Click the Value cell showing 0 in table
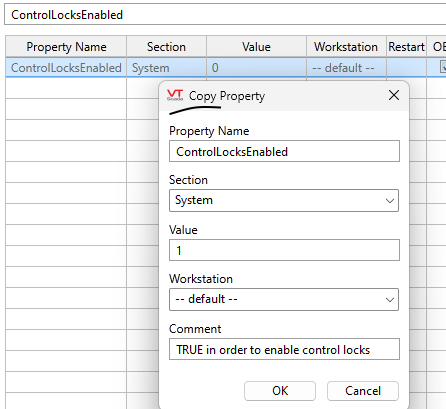 [x=256, y=68]
